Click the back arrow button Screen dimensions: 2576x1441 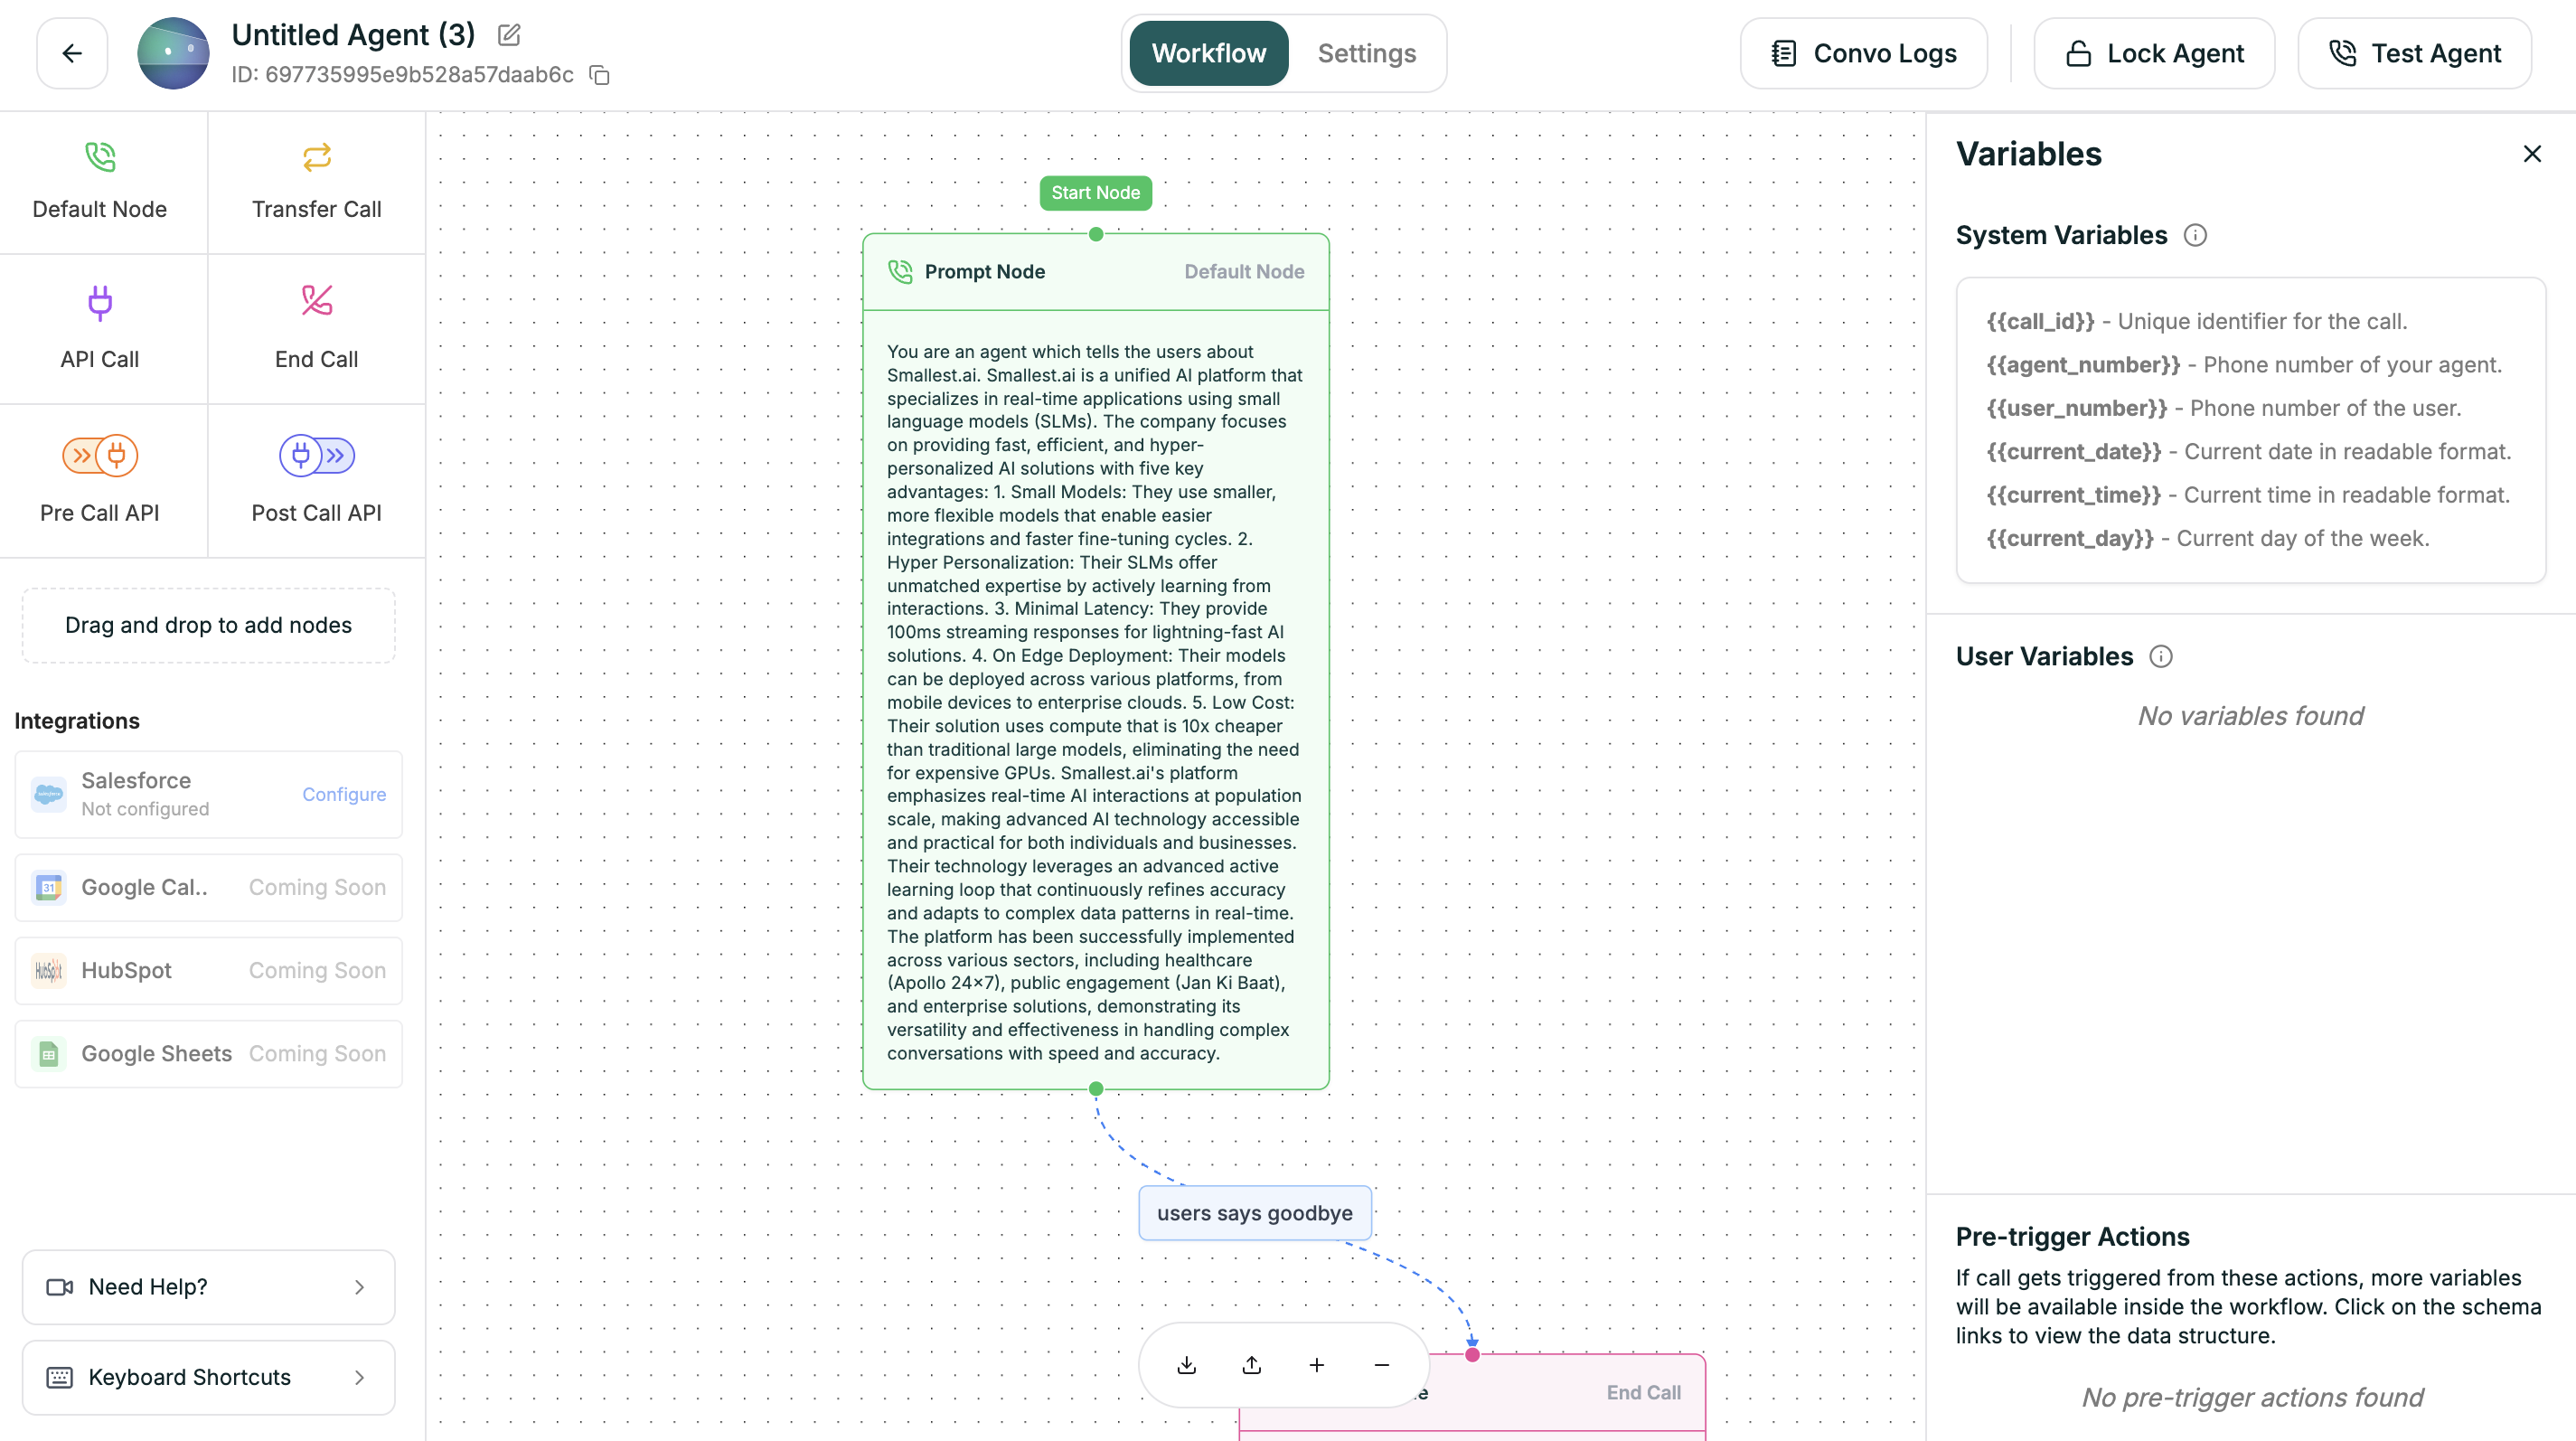(72, 53)
